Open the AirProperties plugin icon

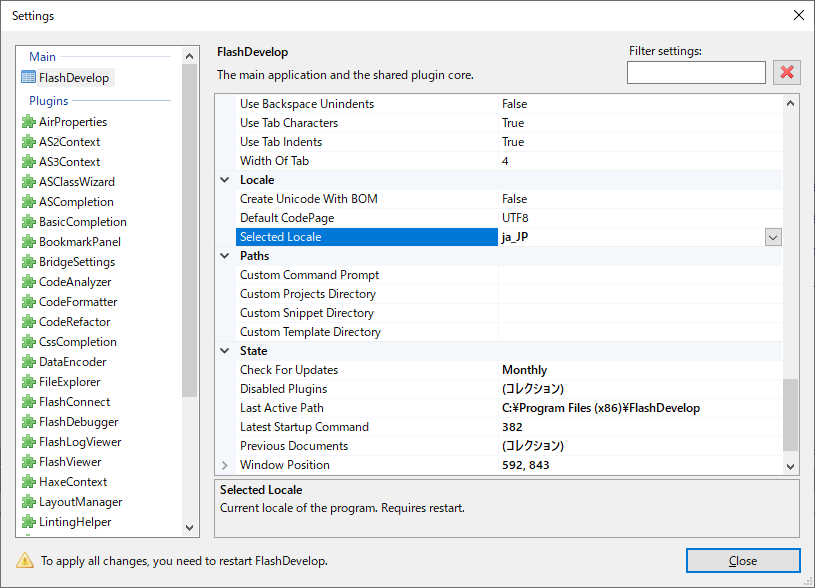(x=28, y=122)
